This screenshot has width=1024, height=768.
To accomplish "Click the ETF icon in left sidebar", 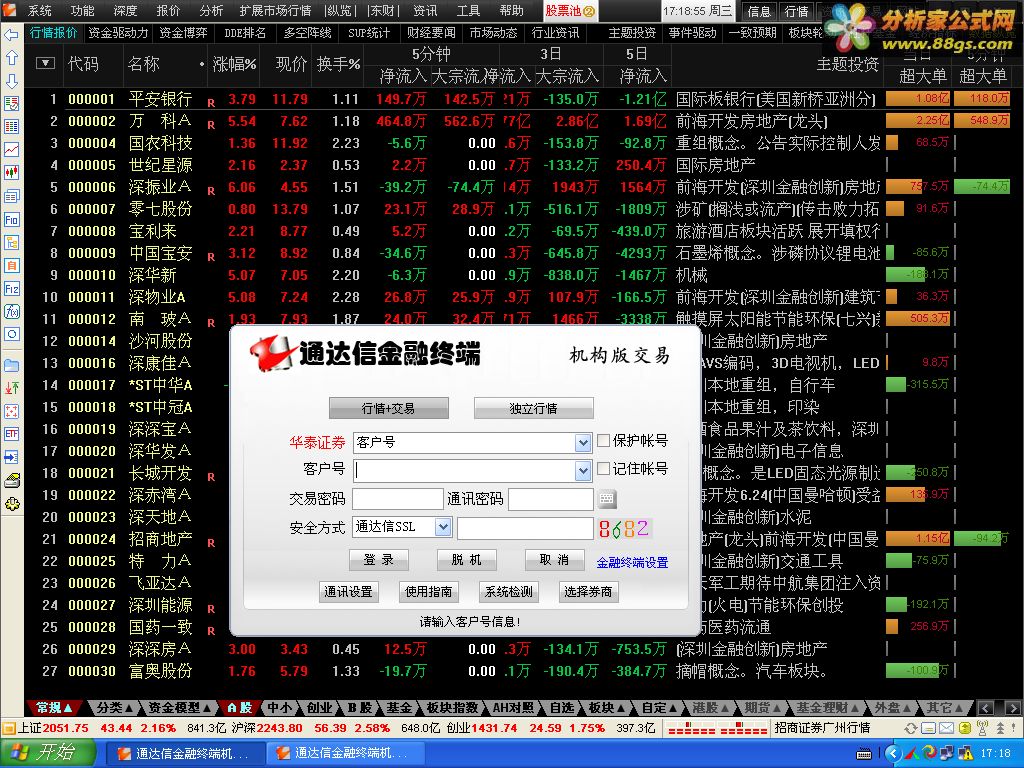I will coord(12,434).
